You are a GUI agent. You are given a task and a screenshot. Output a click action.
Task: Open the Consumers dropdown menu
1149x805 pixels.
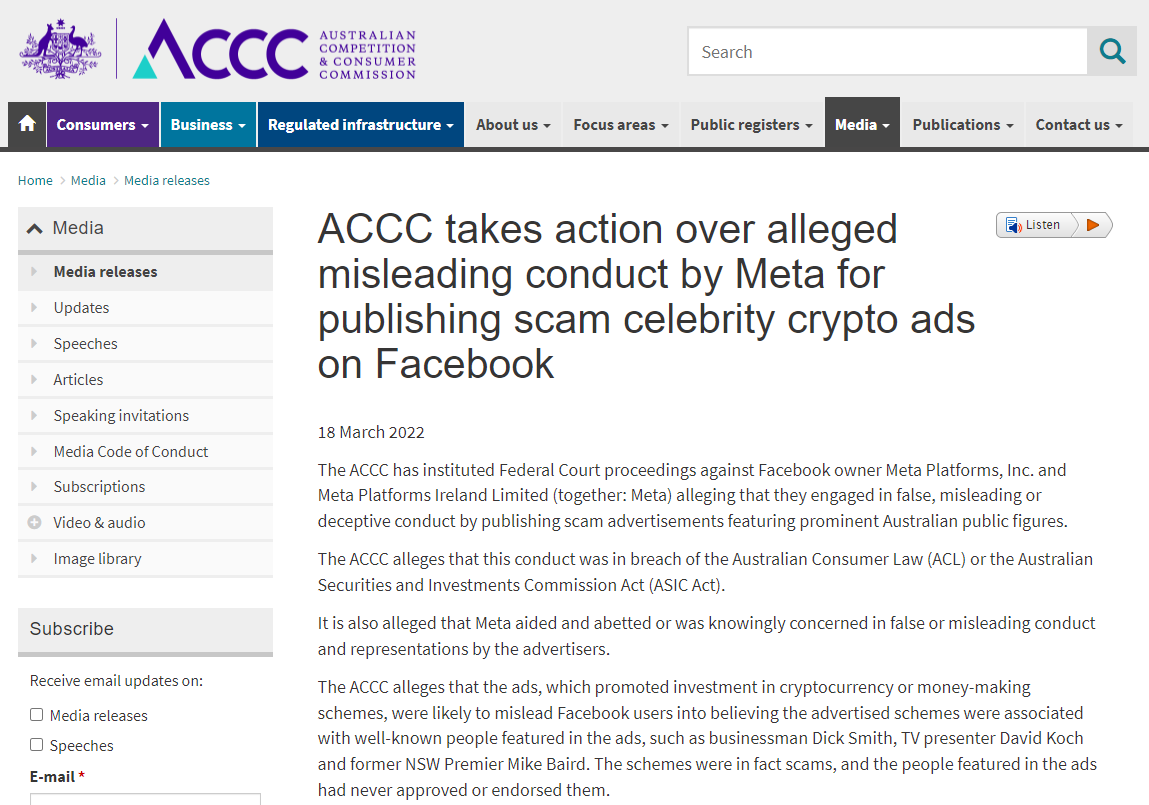103,125
